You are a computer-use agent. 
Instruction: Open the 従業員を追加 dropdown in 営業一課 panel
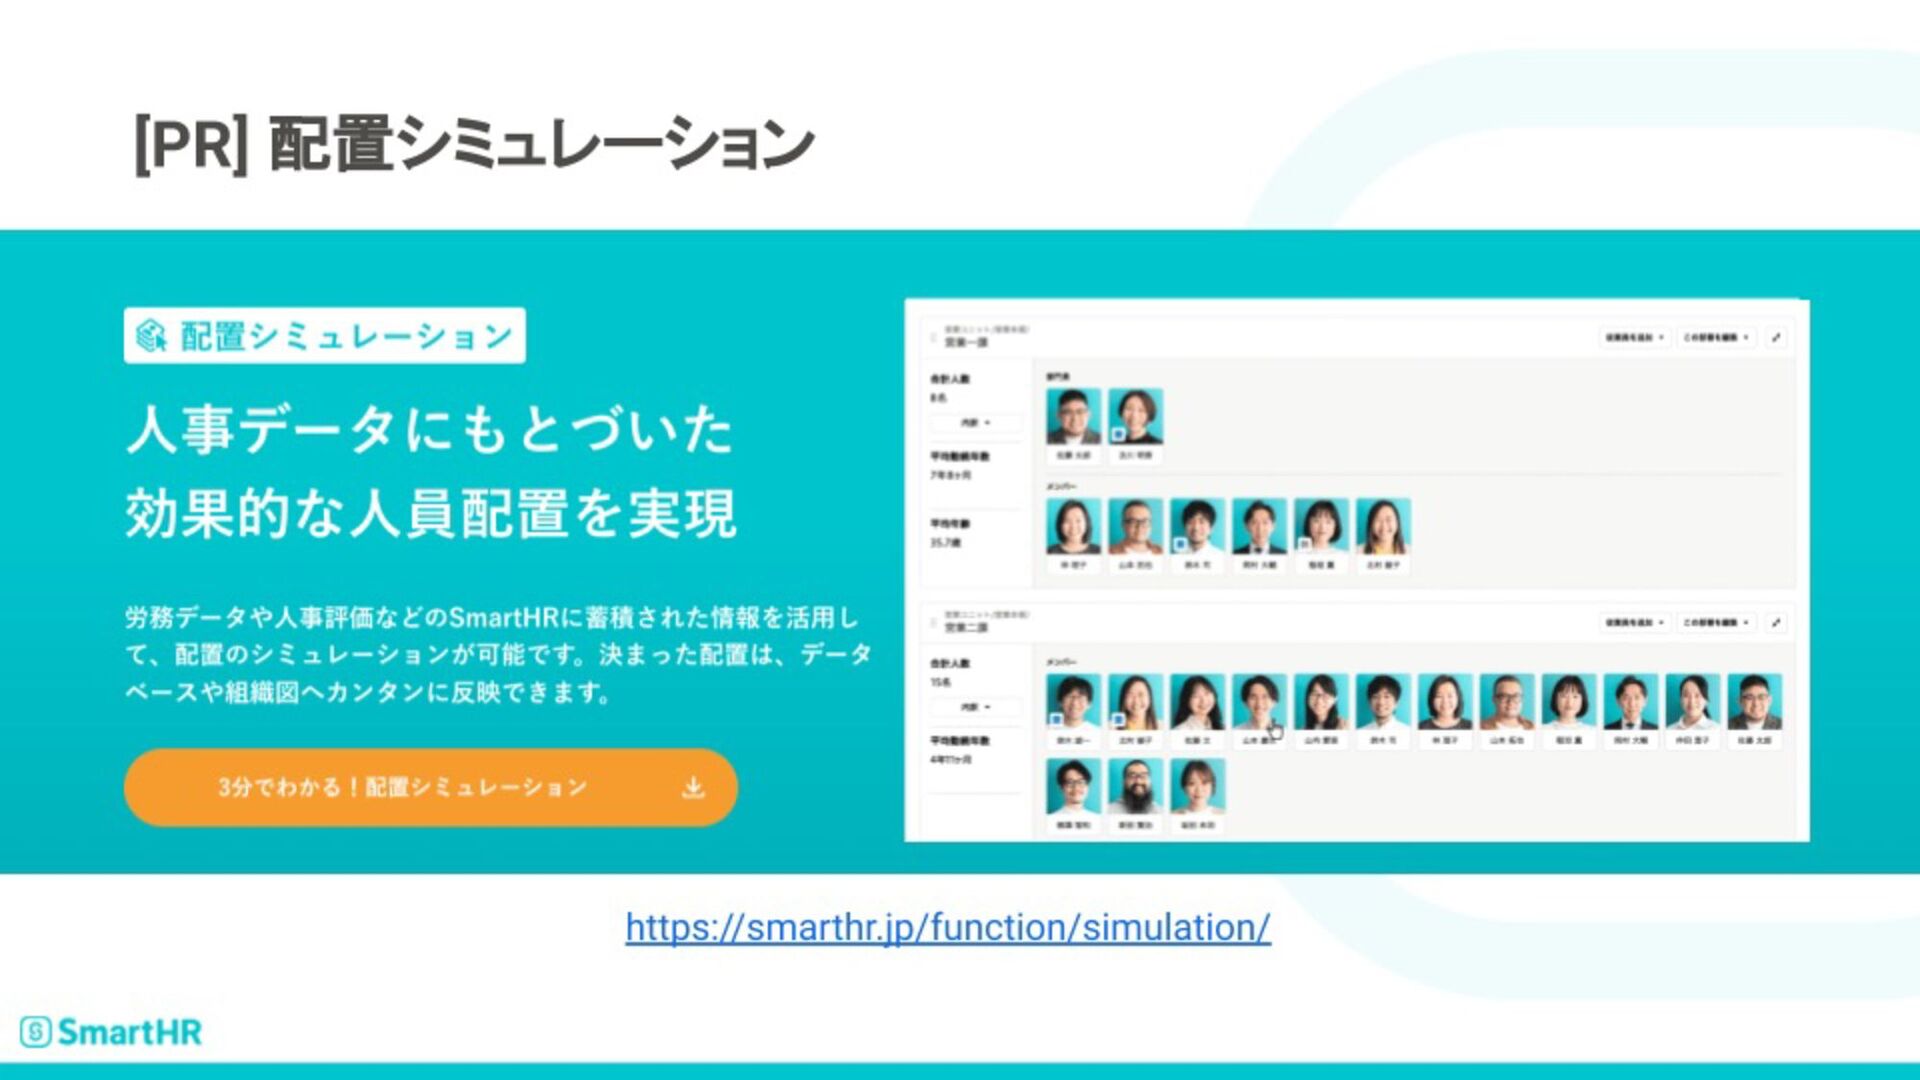pyautogui.click(x=1635, y=338)
